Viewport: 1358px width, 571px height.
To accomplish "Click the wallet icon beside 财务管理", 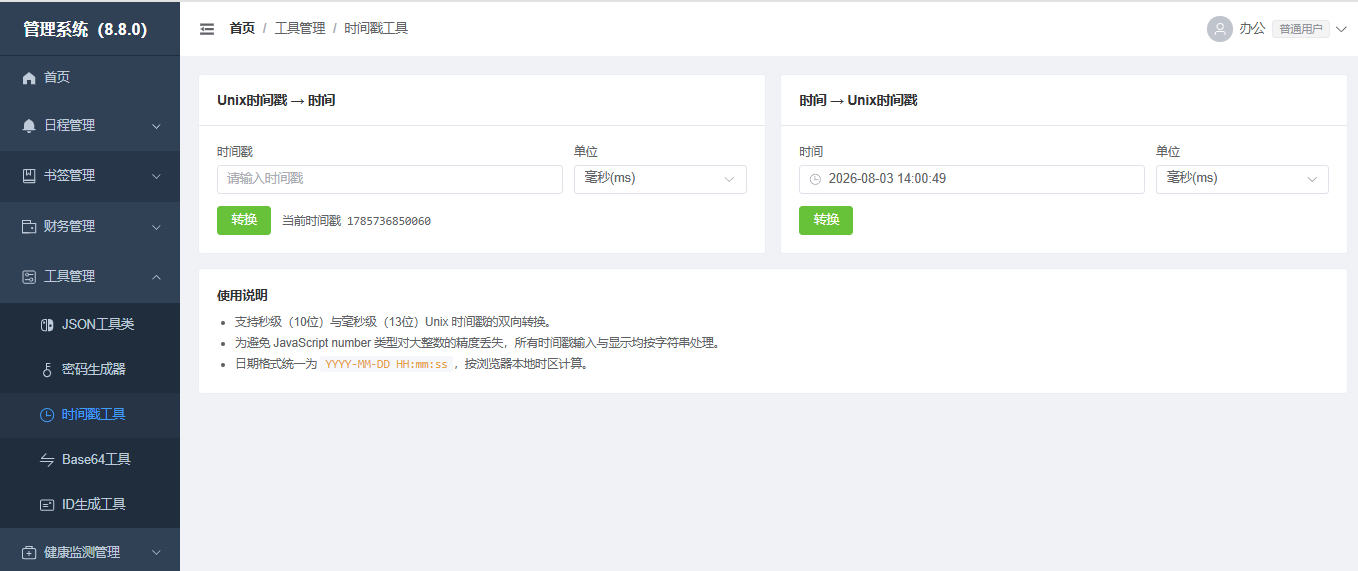I will pyautogui.click(x=29, y=227).
